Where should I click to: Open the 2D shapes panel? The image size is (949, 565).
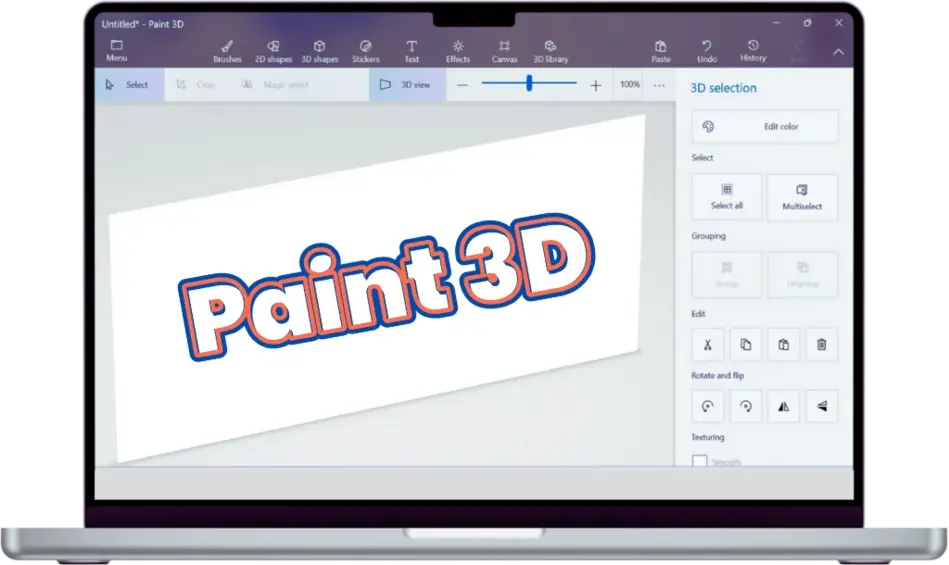click(273, 50)
